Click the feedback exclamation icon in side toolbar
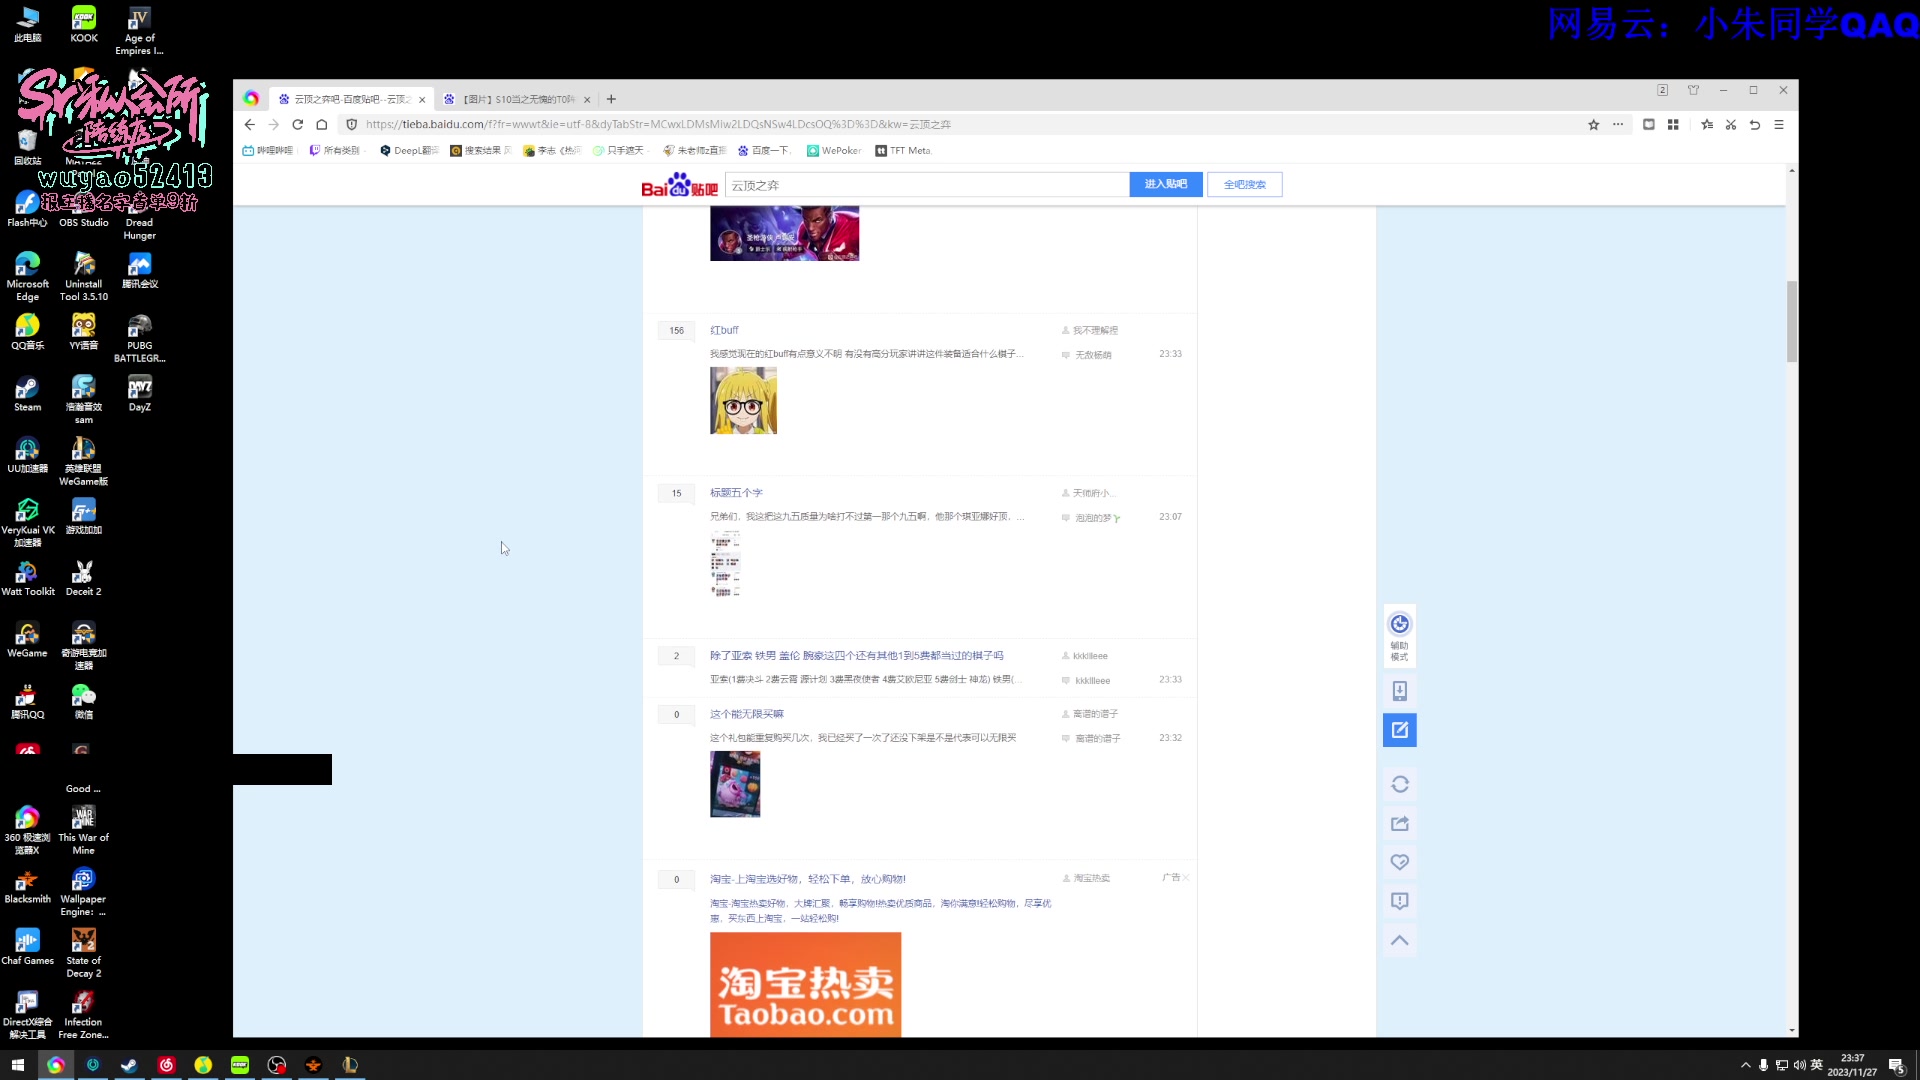 click(x=1399, y=901)
